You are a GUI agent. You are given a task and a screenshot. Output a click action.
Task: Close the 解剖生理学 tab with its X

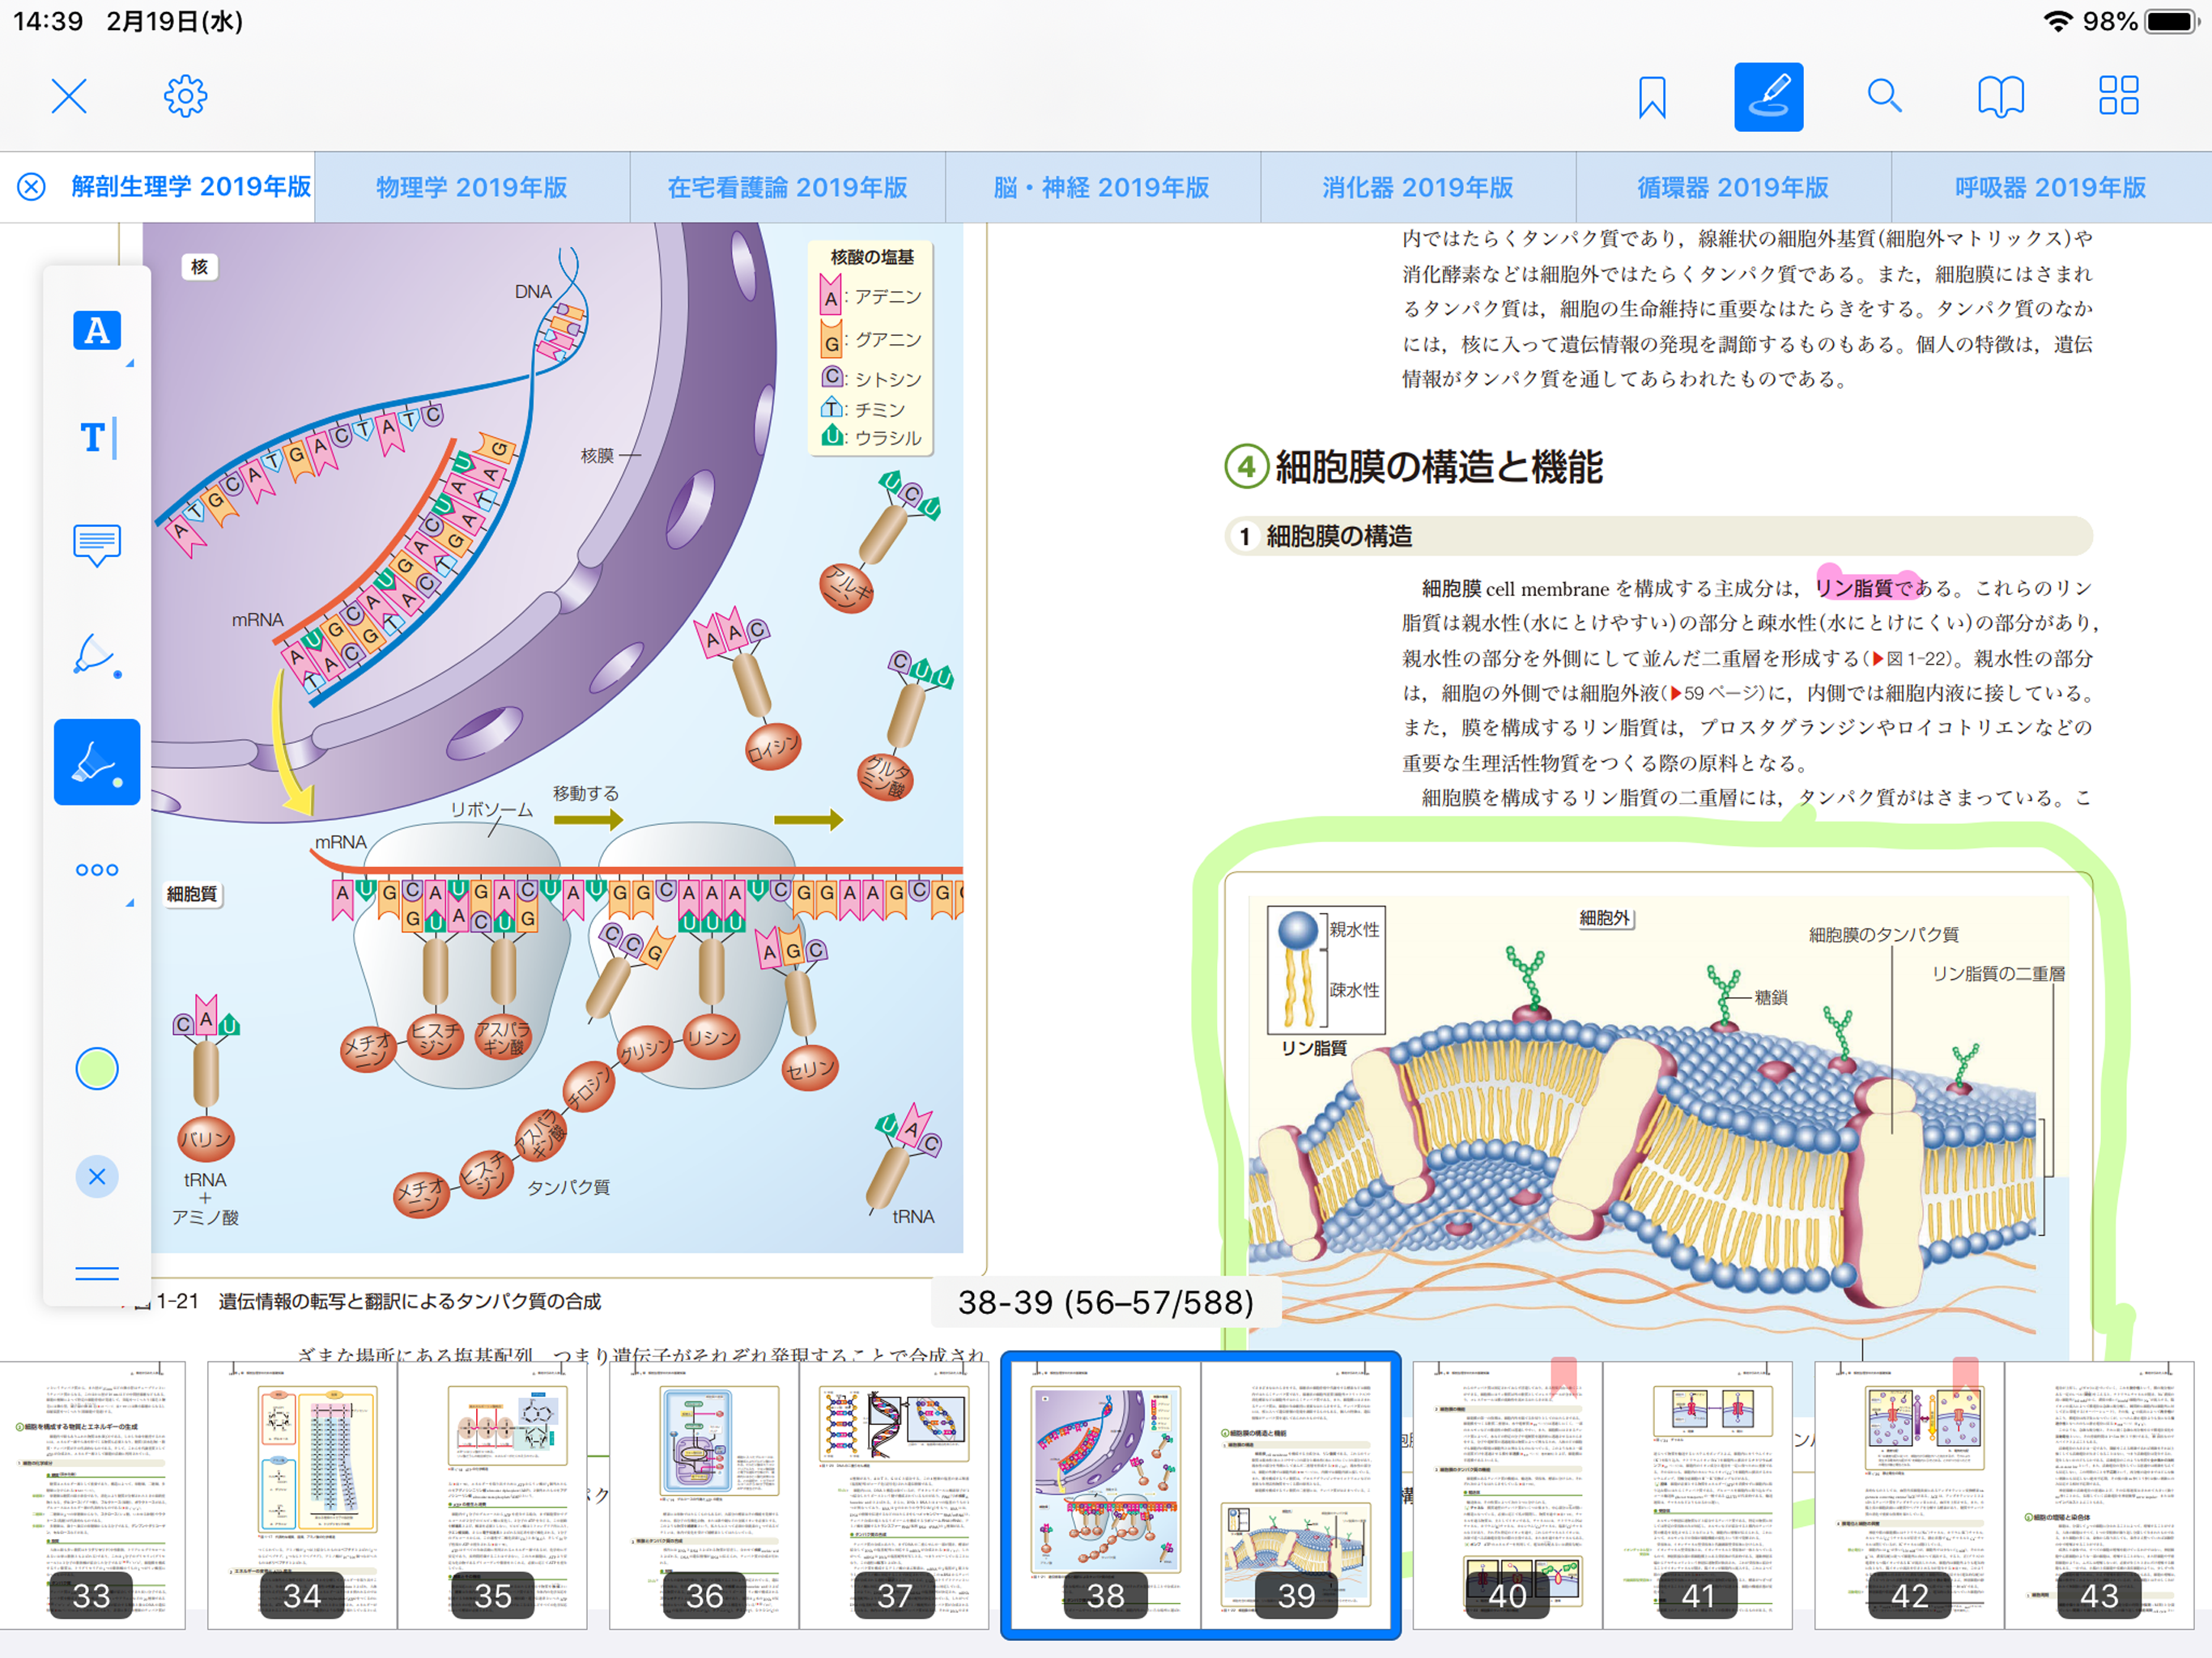[32, 187]
